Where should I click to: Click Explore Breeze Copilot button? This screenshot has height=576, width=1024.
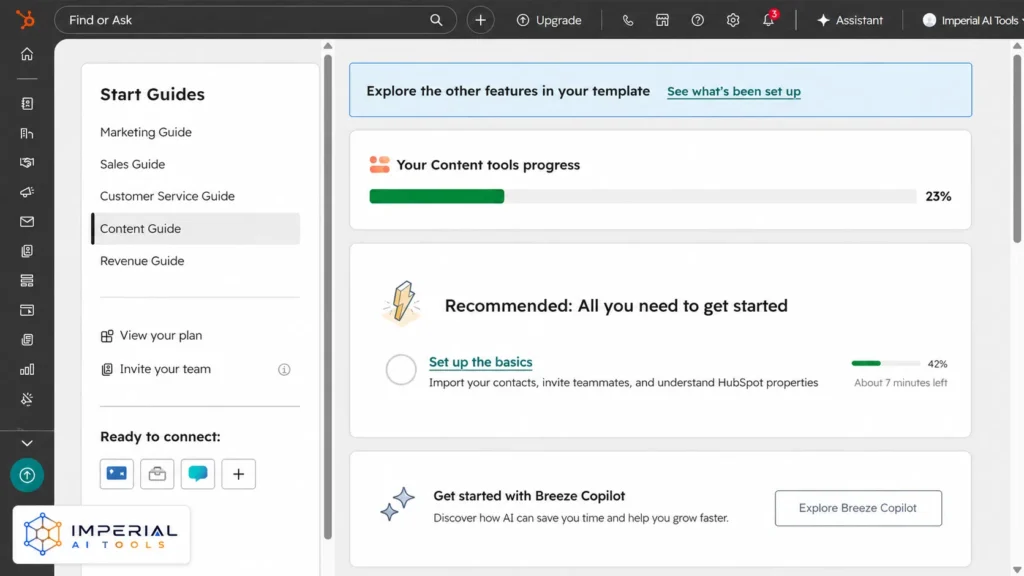[858, 508]
